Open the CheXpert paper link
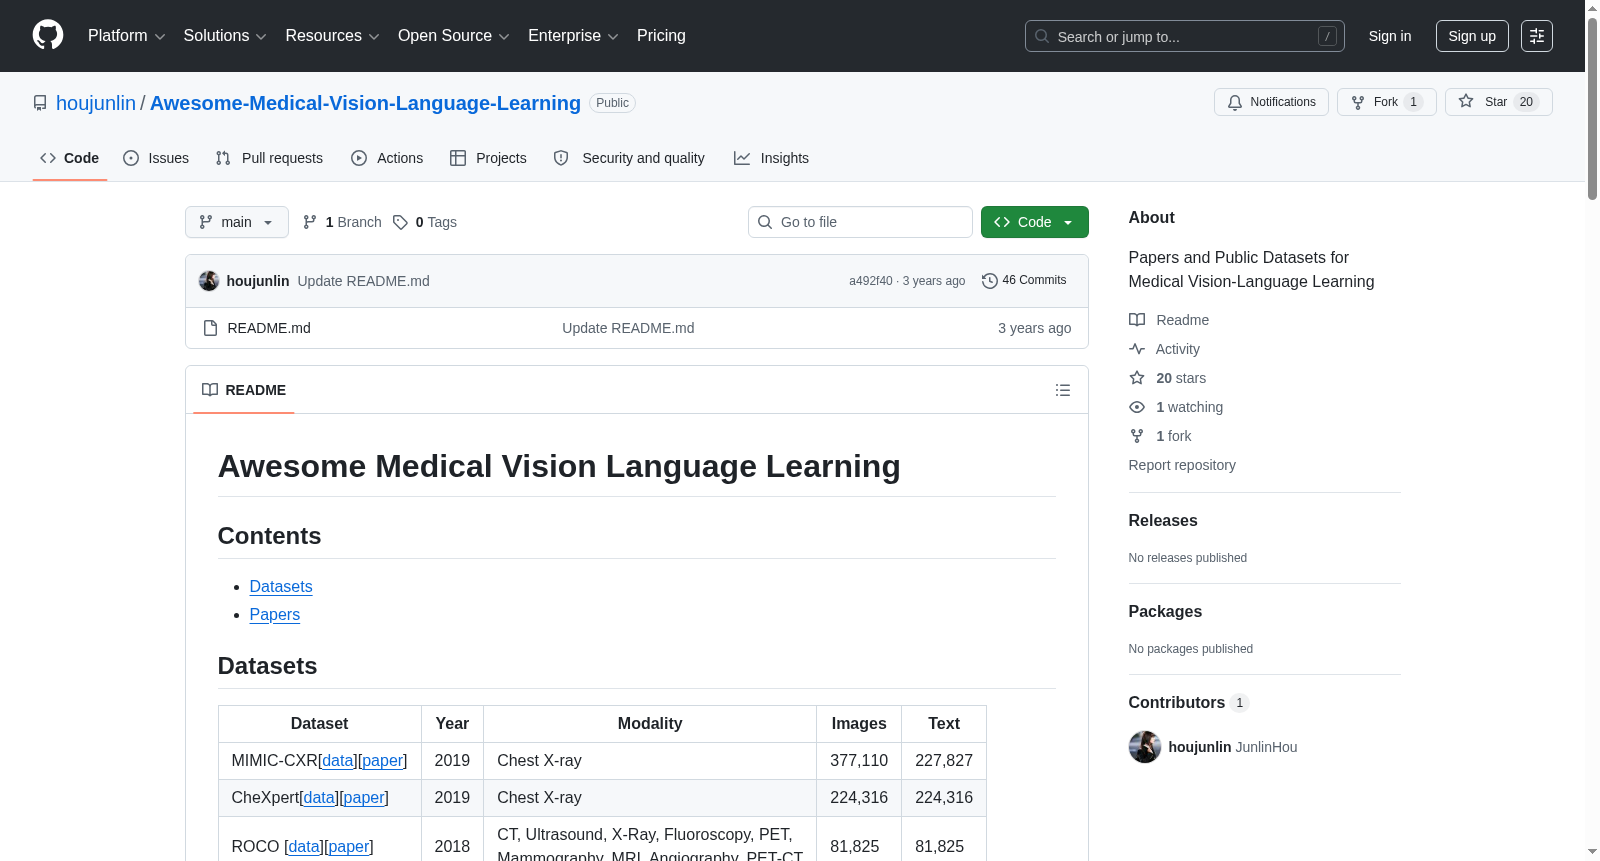 pos(364,798)
